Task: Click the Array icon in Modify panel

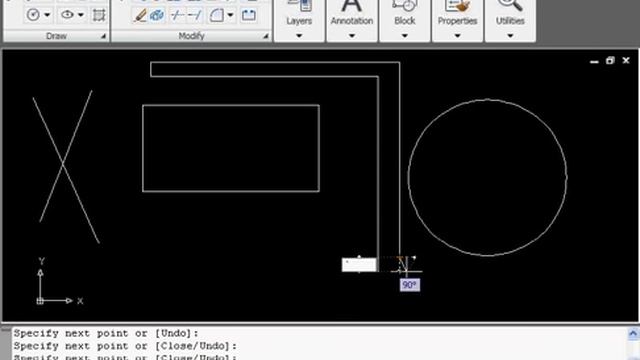Action: [x=249, y=16]
